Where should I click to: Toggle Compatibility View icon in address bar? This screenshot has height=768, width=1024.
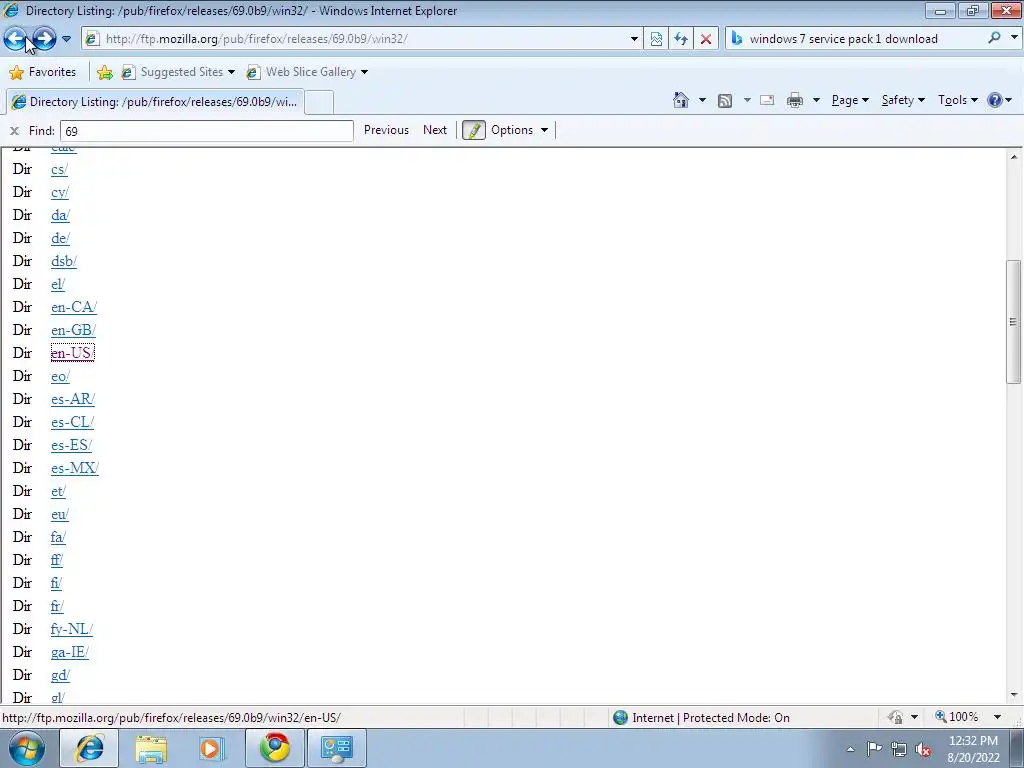tap(656, 39)
